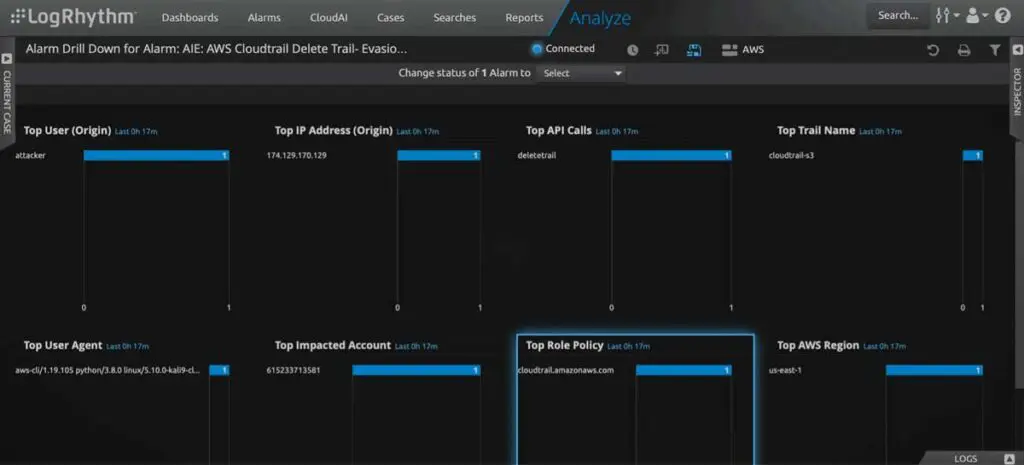
Task: Click the blue save layout icon
Action: [x=694, y=50]
